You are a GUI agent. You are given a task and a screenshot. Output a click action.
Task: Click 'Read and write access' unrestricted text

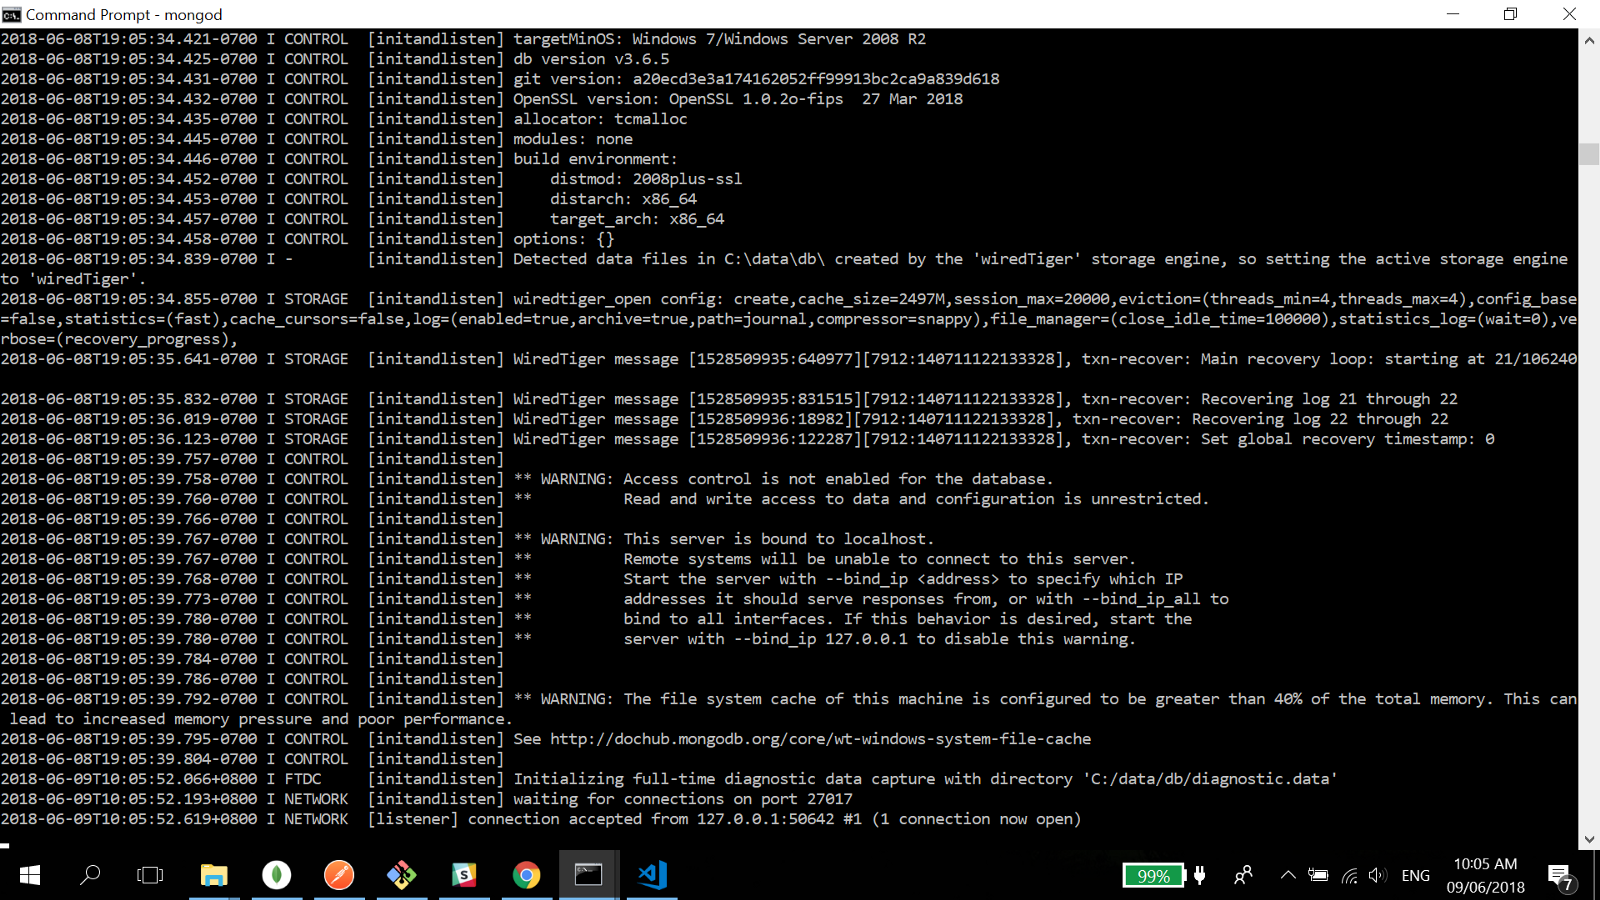click(916, 499)
